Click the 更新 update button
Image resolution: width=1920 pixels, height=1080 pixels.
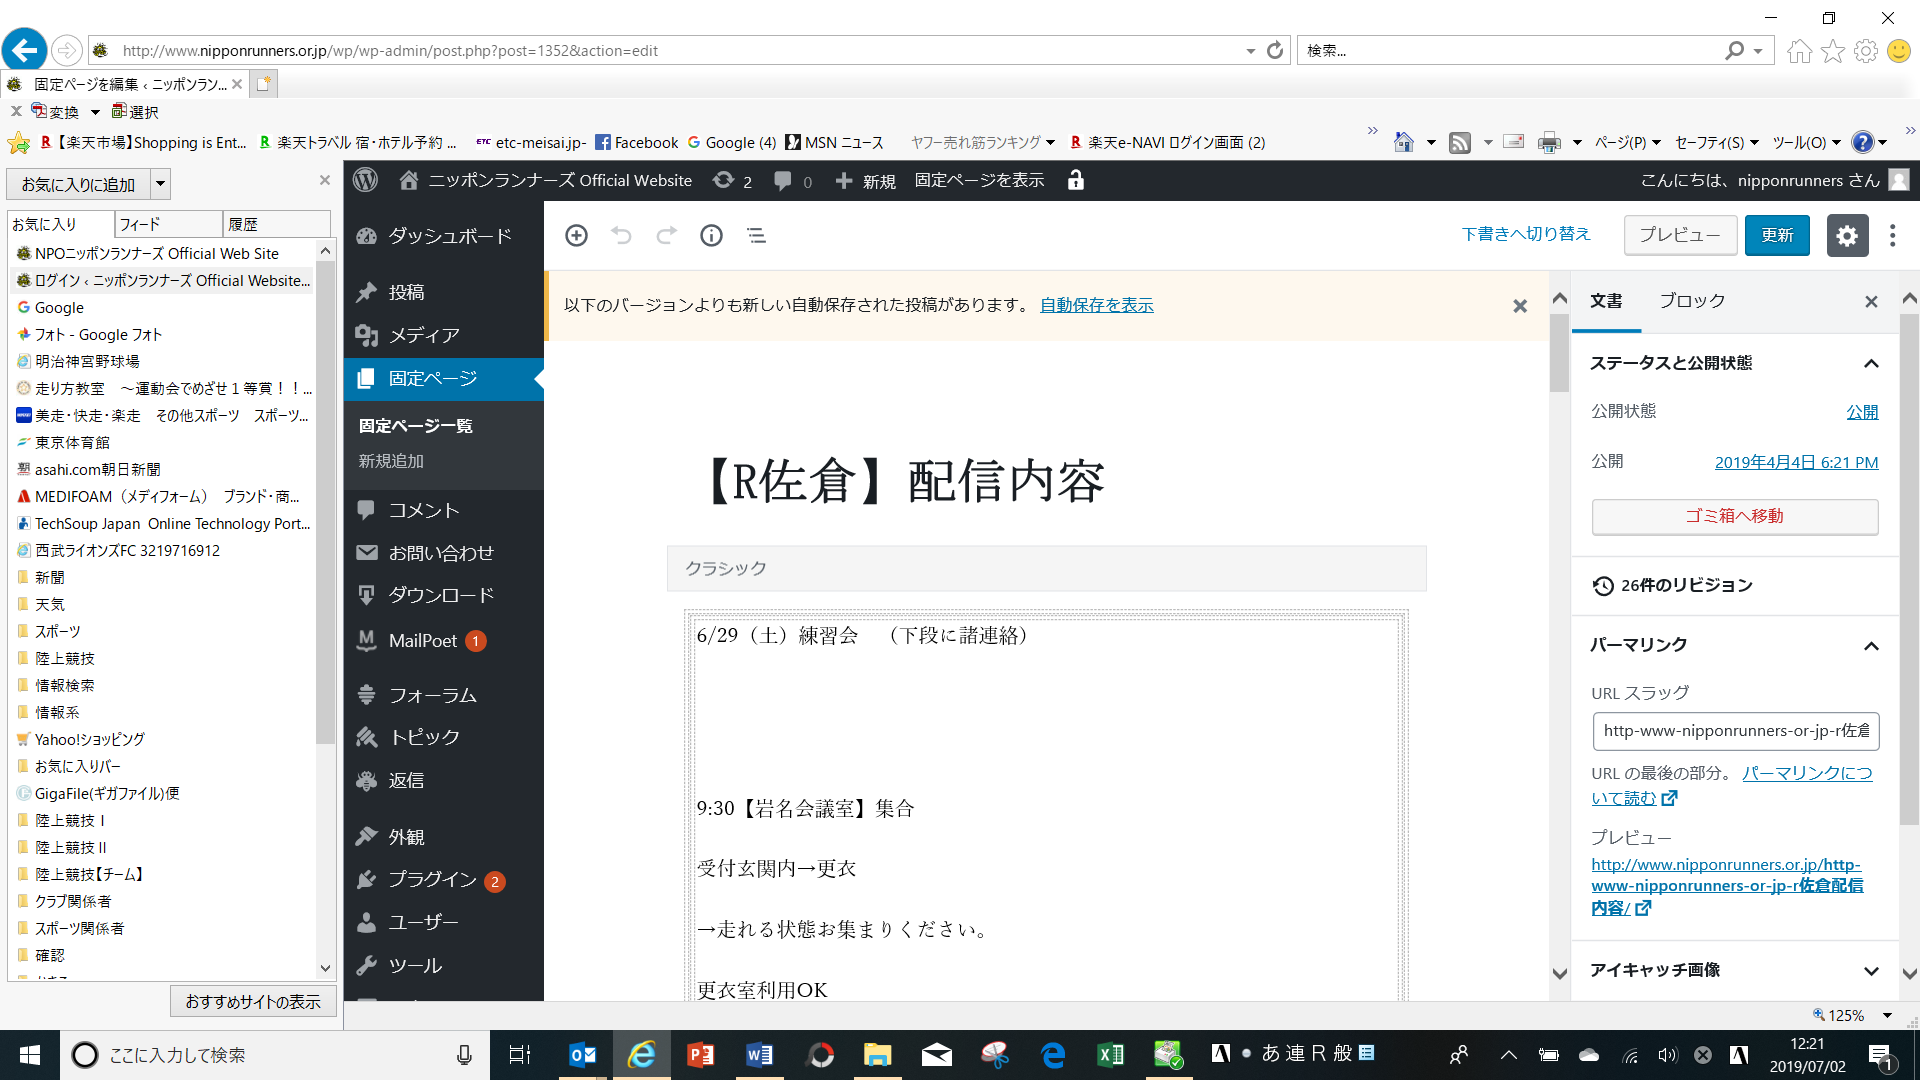1777,235
